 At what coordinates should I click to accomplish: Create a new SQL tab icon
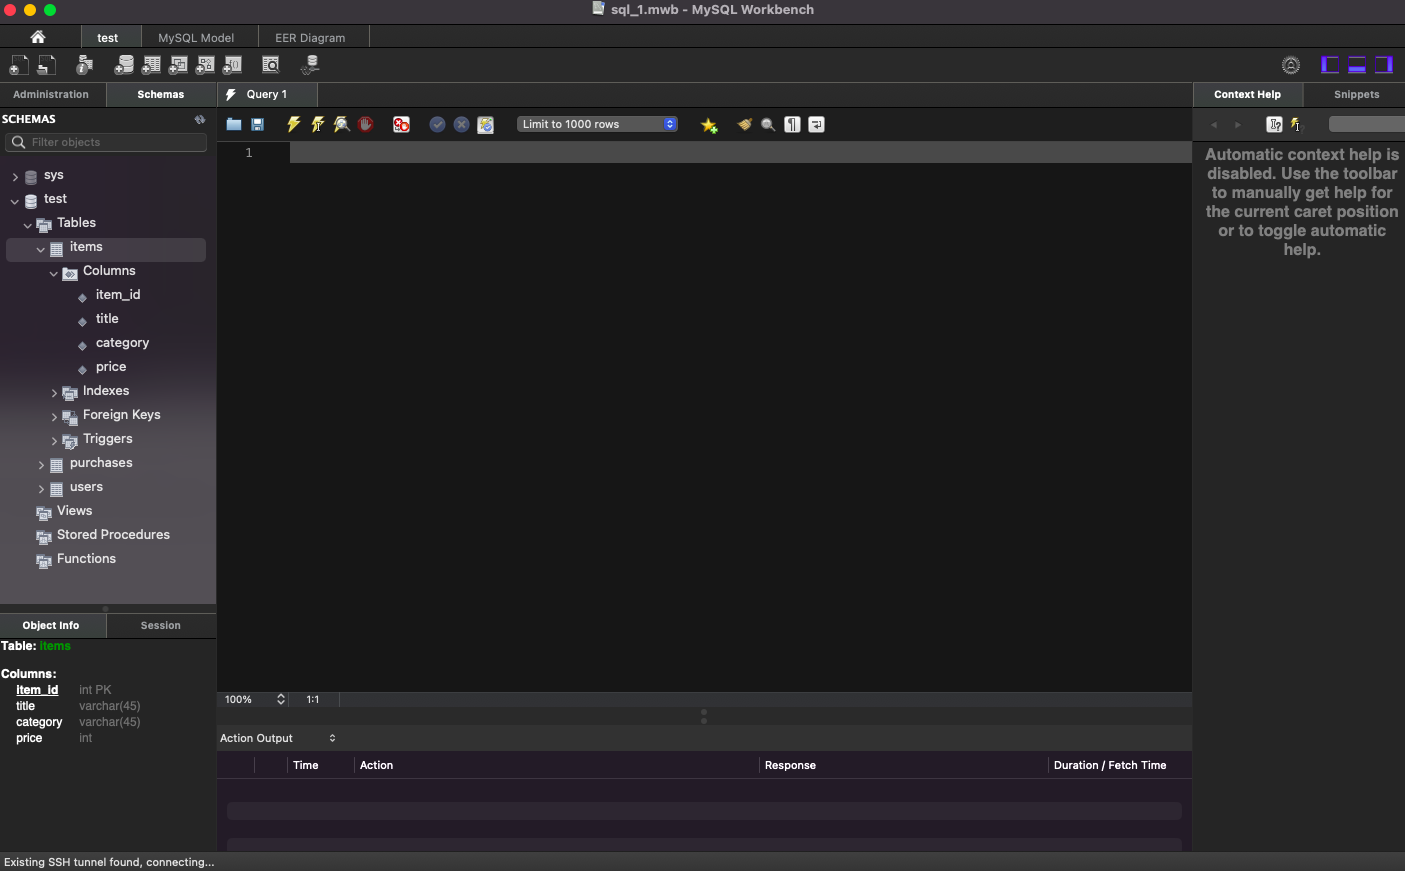click(19, 65)
